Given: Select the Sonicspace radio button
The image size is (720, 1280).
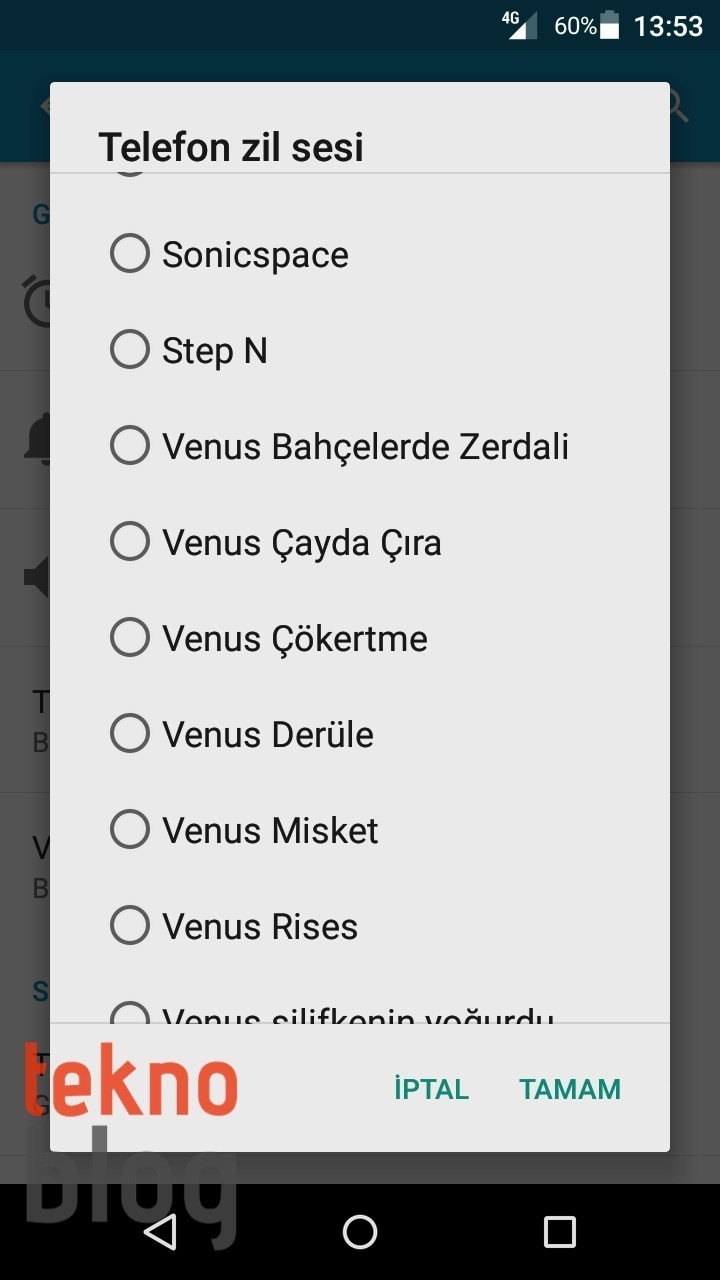Looking at the screenshot, I should [x=130, y=254].
